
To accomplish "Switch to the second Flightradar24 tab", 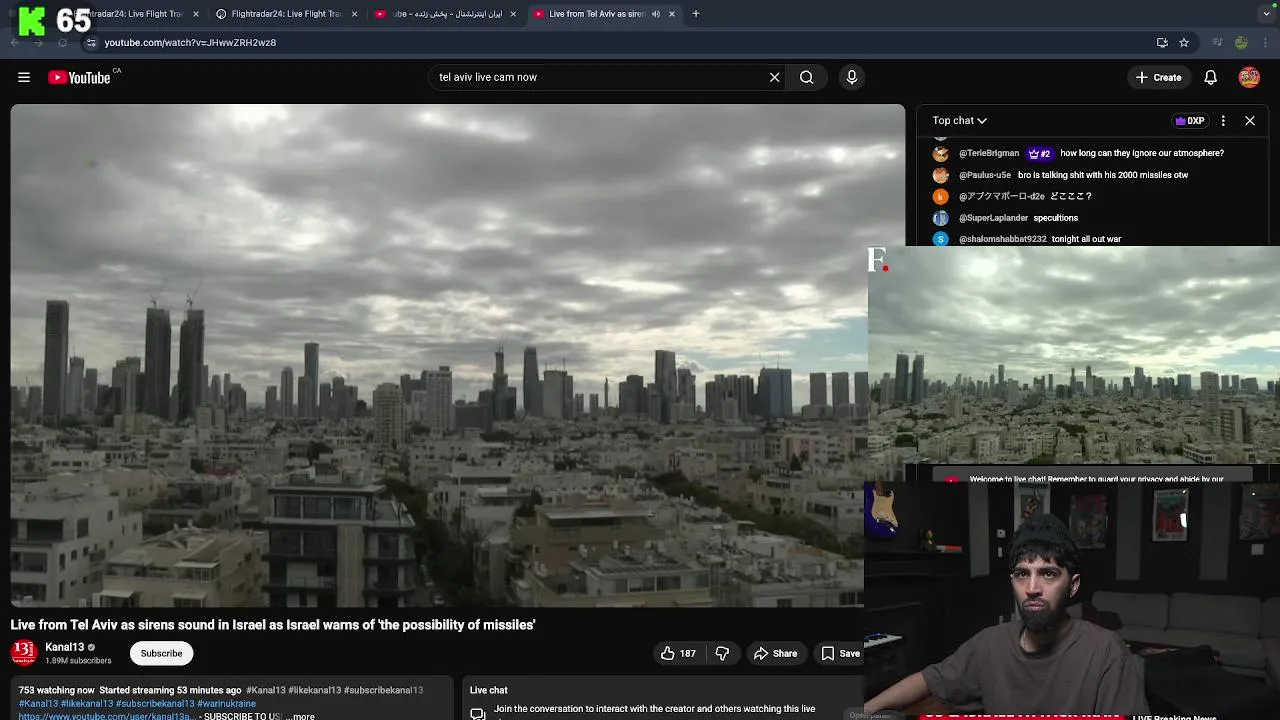I will (285, 14).
